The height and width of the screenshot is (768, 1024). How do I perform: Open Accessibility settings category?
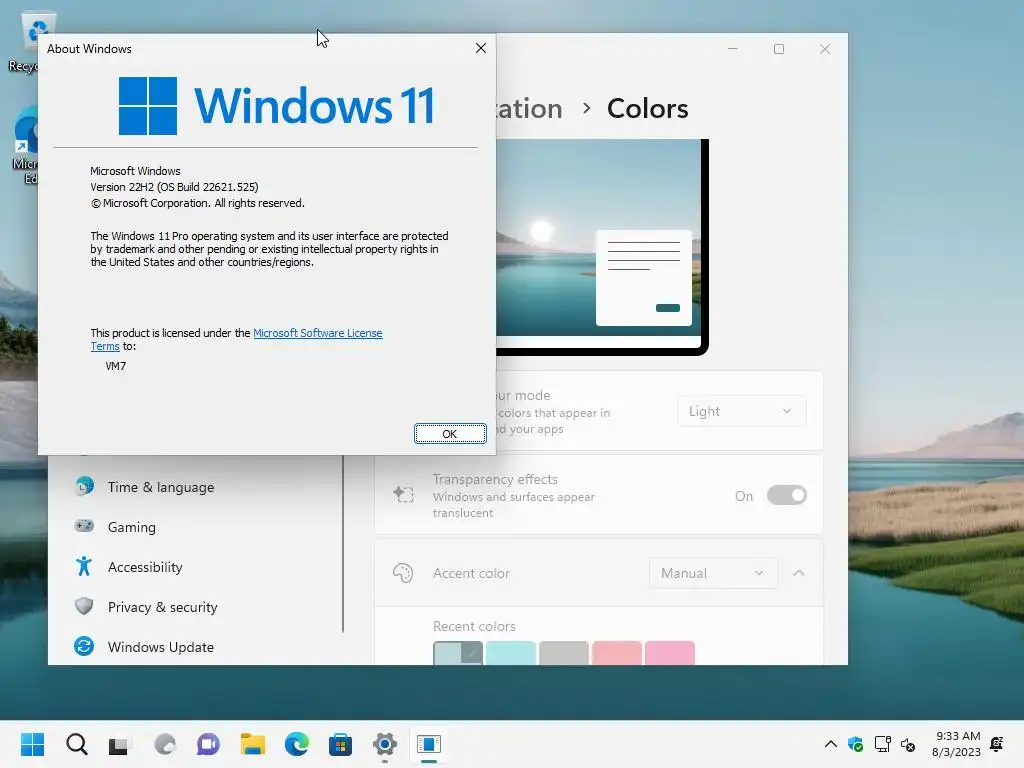pos(145,567)
